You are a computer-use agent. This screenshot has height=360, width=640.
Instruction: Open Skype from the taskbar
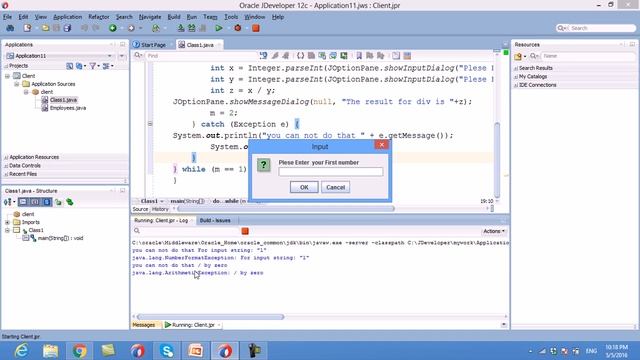[x=167, y=351]
